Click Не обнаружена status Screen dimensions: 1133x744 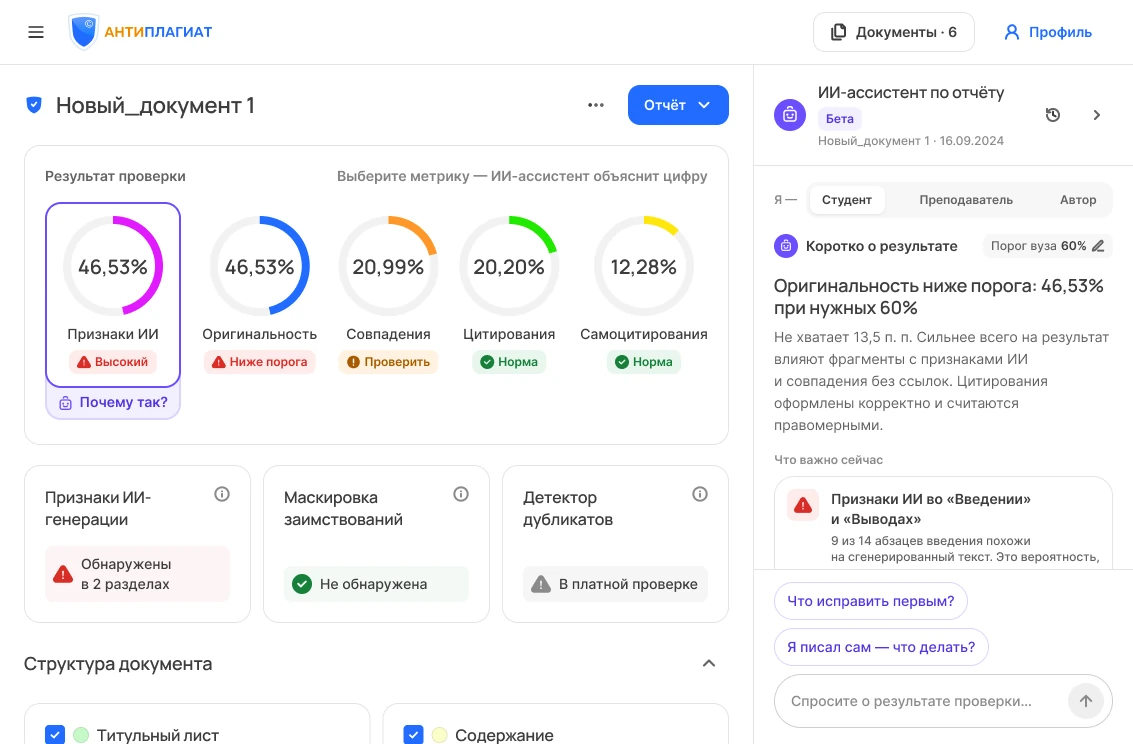click(376, 584)
